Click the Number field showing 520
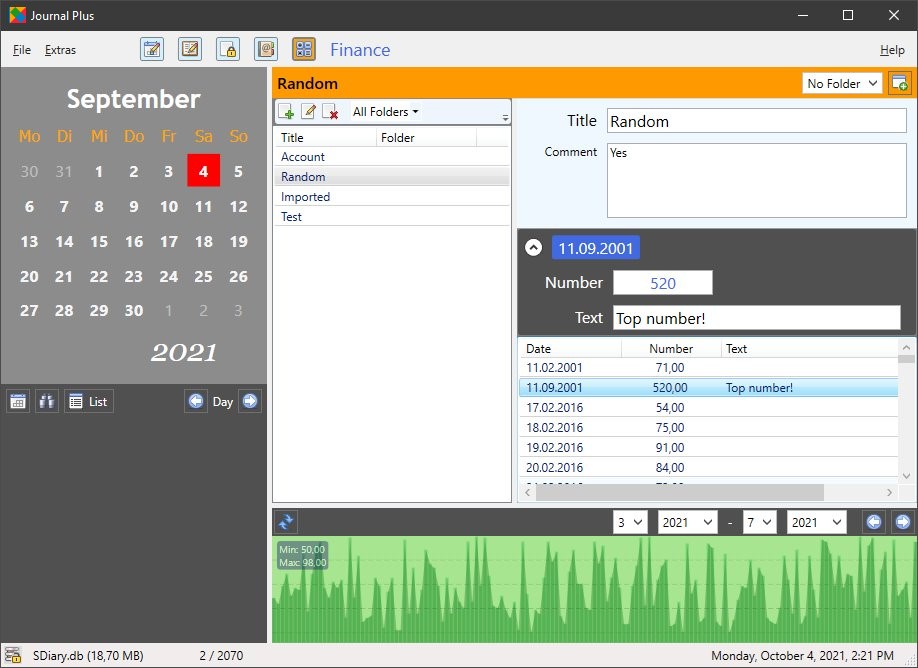 click(662, 283)
